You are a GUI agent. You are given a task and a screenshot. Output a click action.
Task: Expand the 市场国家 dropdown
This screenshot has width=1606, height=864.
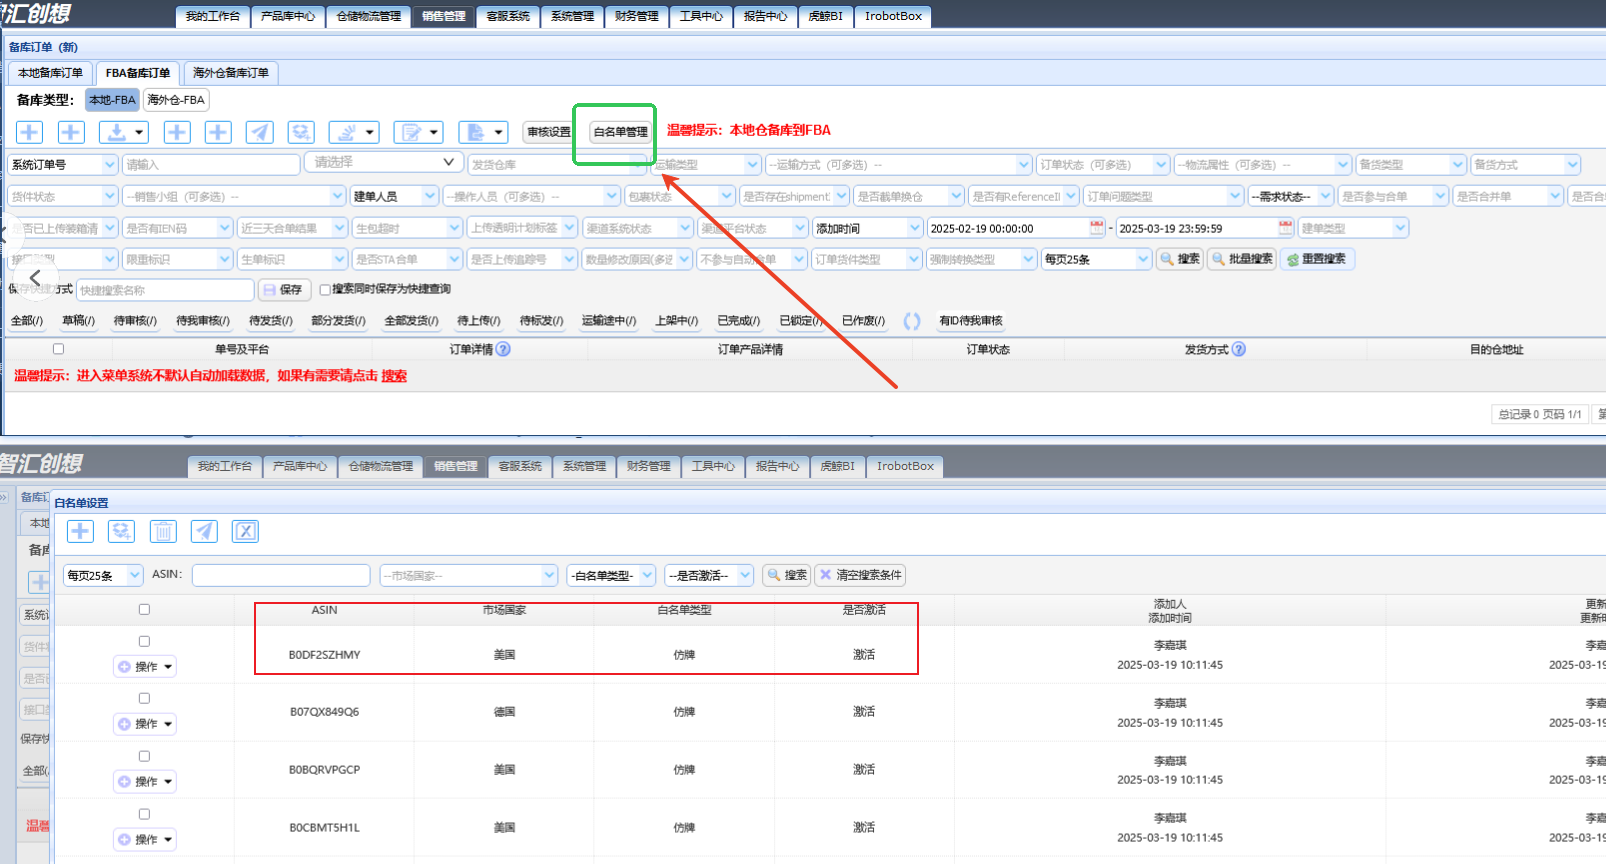[468, 575]
